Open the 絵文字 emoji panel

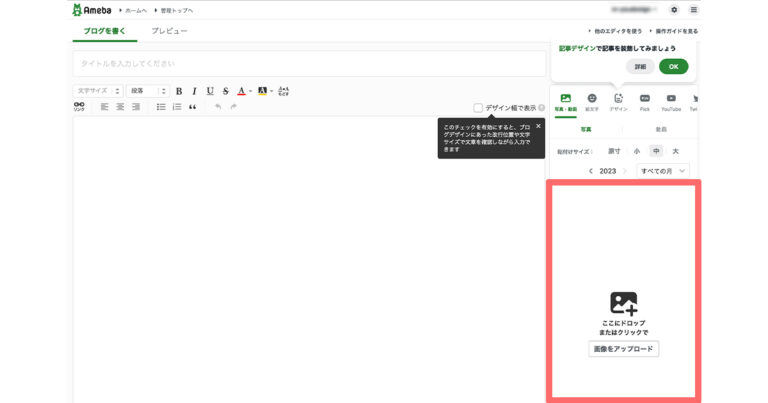[x=592, y=101]
